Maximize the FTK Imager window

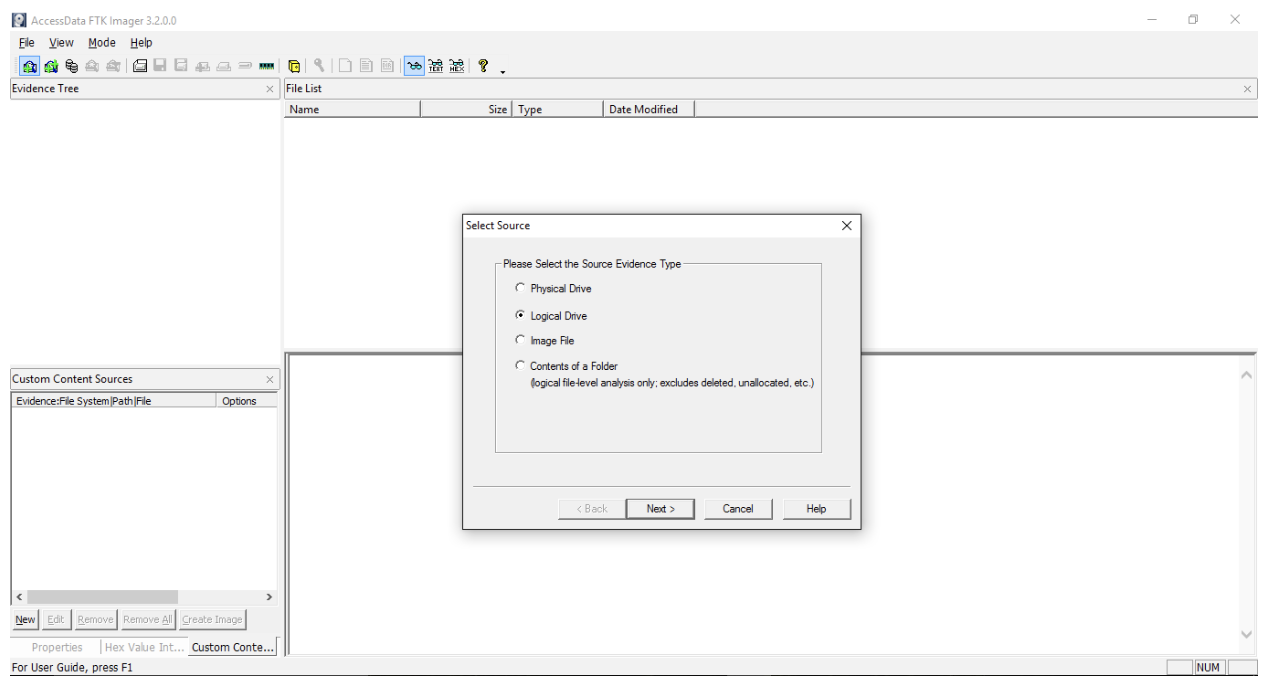(x=1193, y=19)
